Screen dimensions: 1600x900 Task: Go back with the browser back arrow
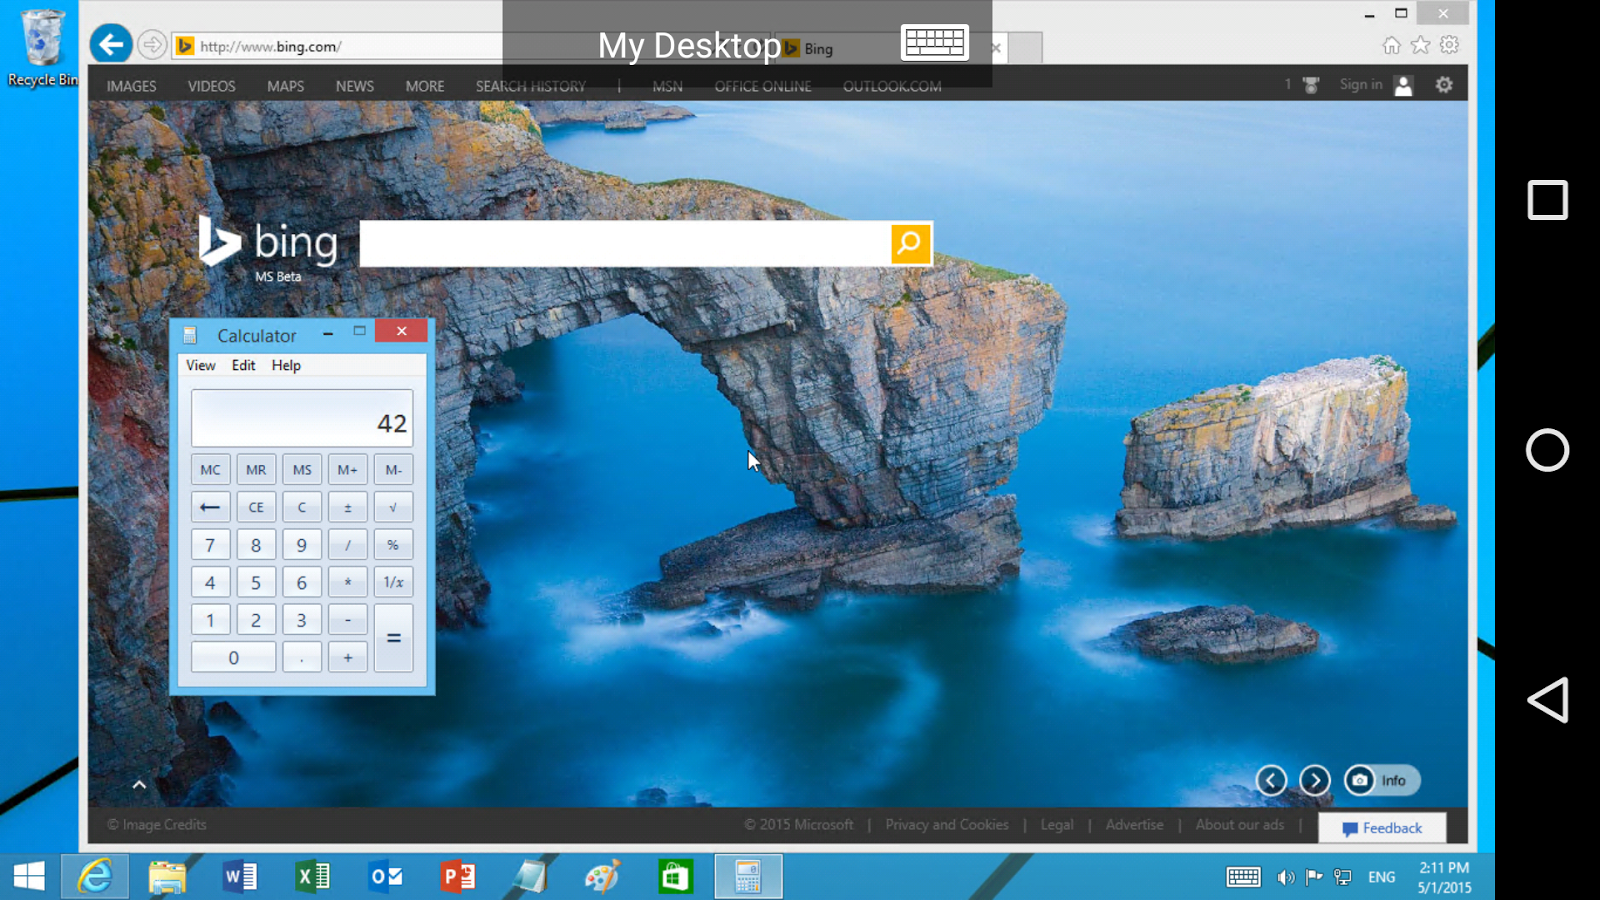click(111, 44)
